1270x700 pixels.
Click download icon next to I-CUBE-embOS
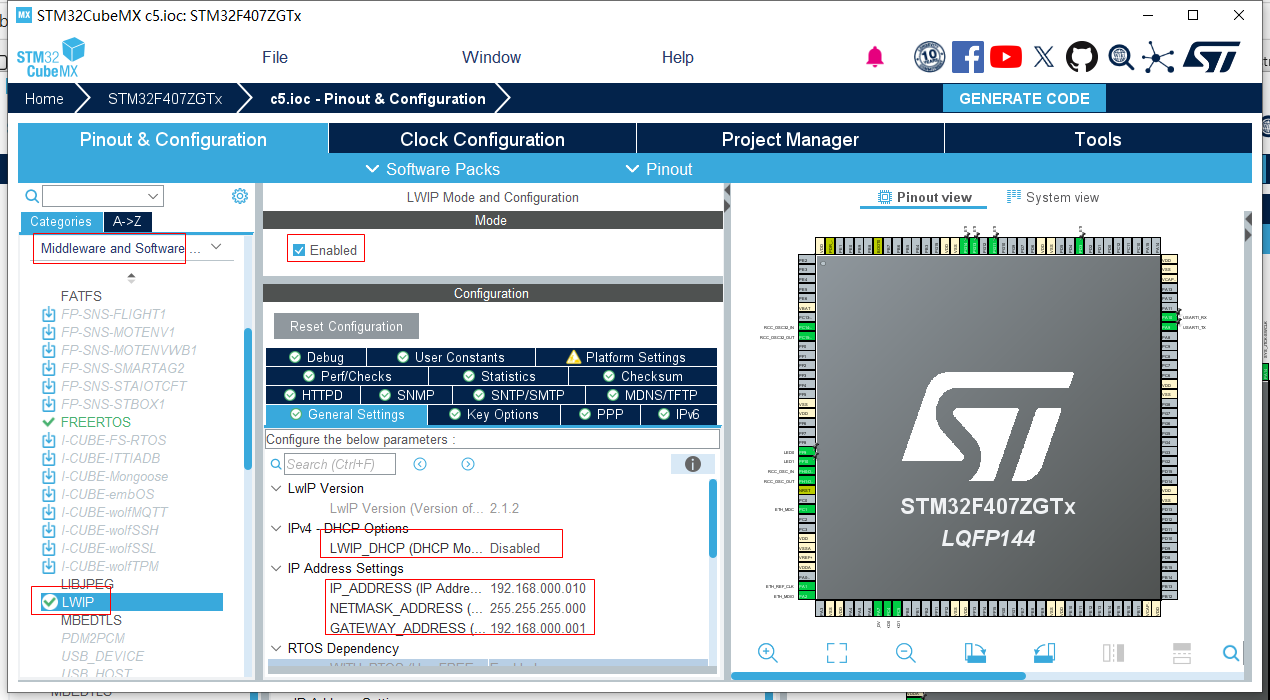coord(49,494)
